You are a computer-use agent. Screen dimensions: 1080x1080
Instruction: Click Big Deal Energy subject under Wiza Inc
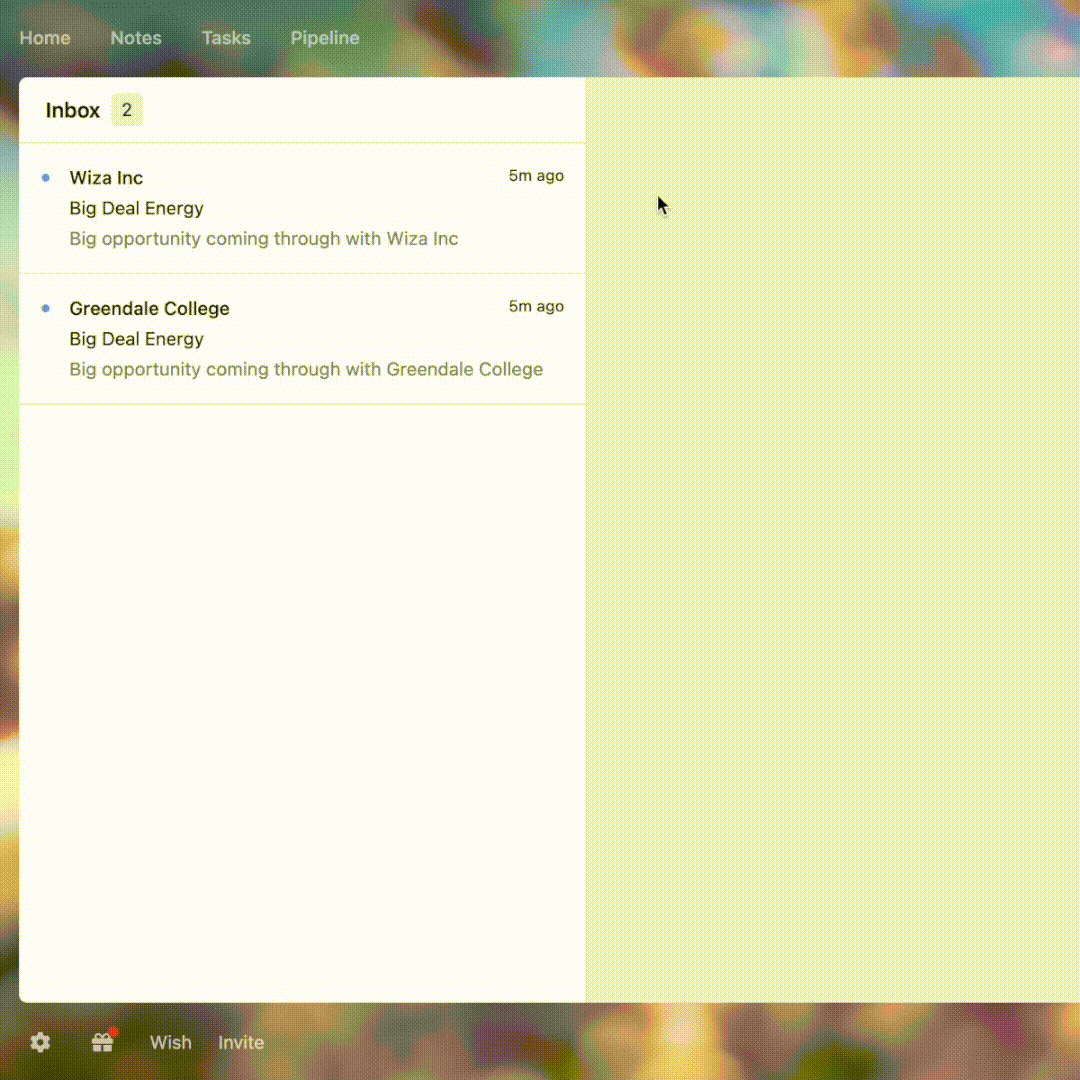[x=136, y=209]
